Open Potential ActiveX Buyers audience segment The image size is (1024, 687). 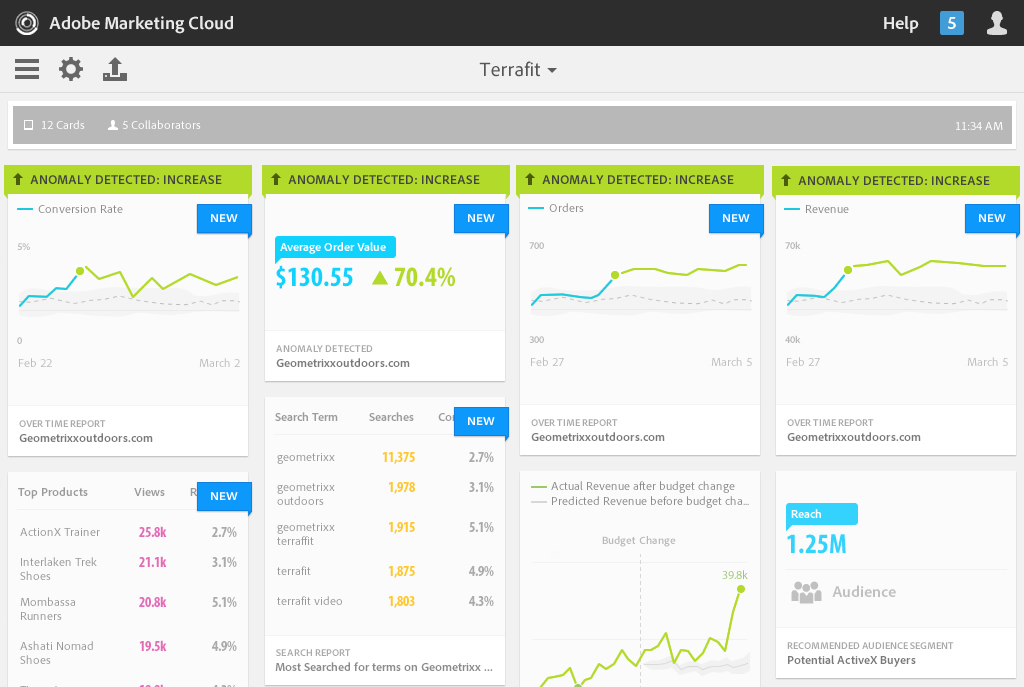pos(851,660)
